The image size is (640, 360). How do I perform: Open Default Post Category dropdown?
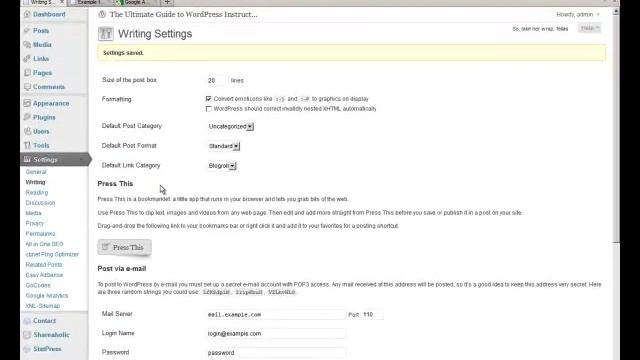[231, 127]
